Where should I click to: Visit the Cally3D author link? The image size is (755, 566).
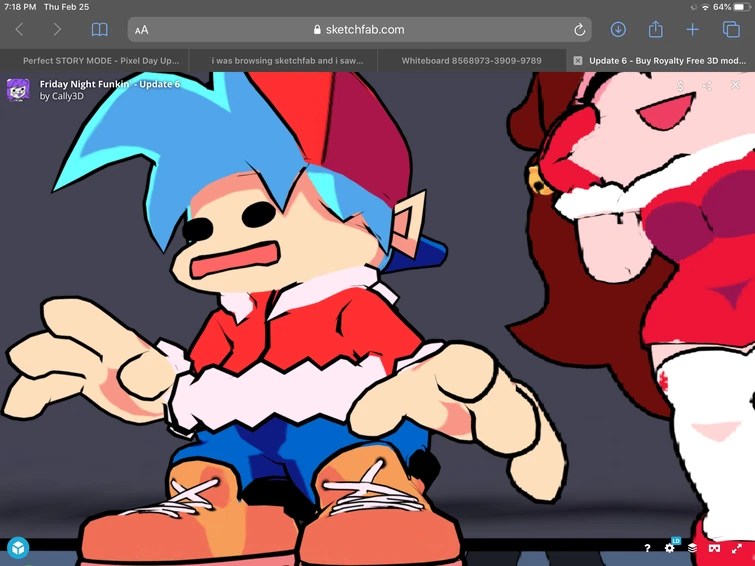pos(67,96)
